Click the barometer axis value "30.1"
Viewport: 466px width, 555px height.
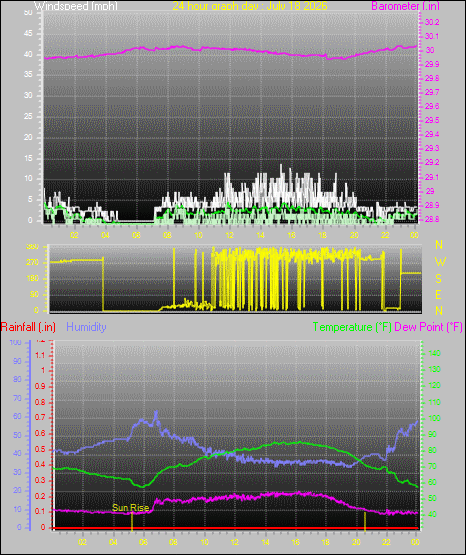coord(432,36)
